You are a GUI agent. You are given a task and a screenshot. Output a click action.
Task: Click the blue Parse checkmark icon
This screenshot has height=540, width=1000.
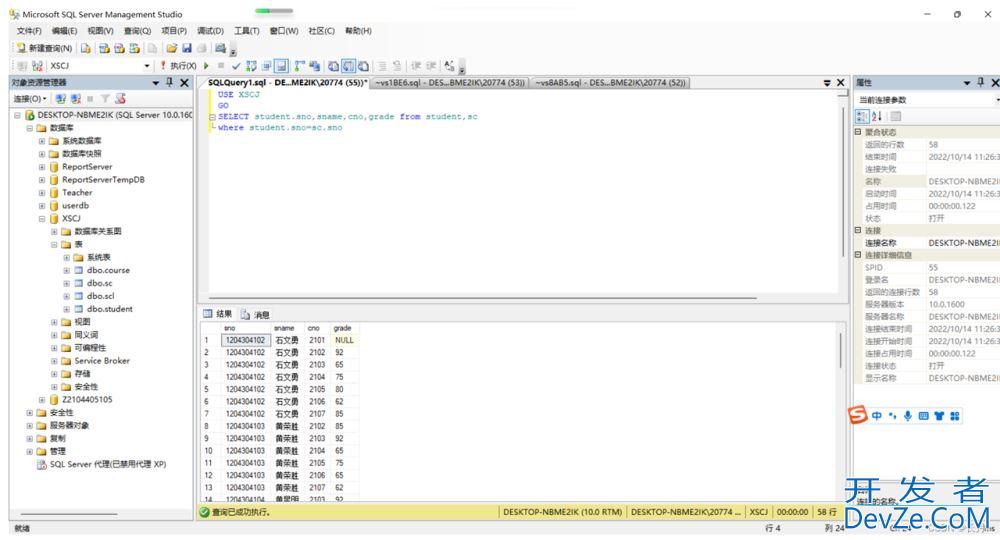(236, 66)
